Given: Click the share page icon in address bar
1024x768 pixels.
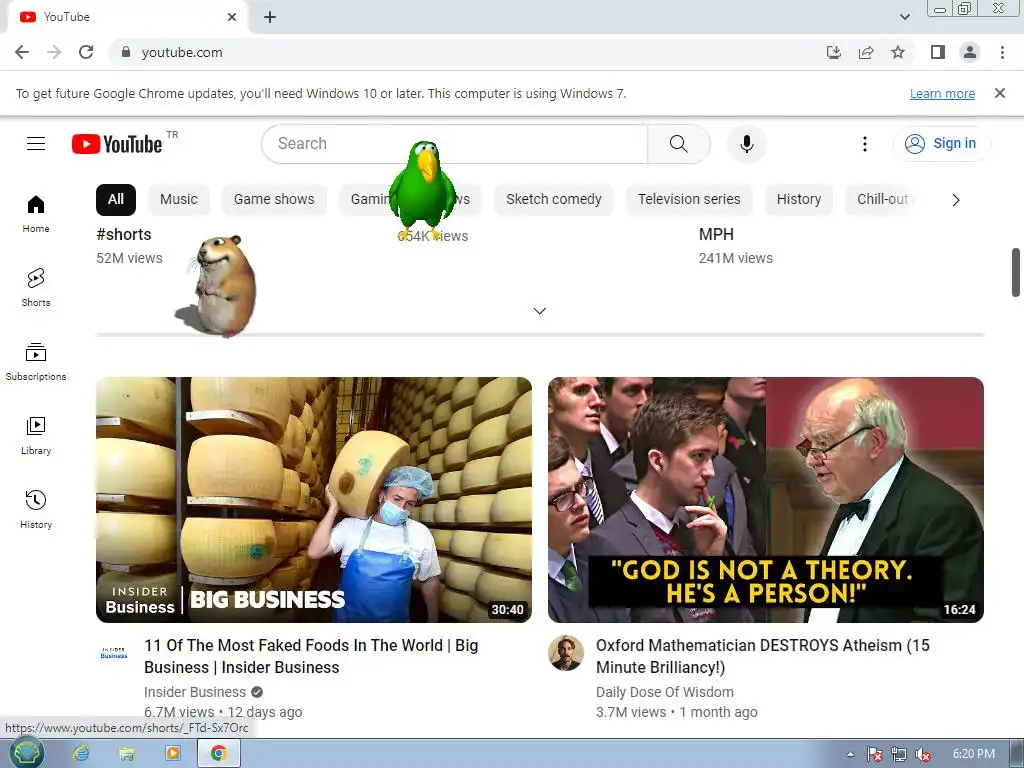Looking at the screenshot, I should point(866,52).
